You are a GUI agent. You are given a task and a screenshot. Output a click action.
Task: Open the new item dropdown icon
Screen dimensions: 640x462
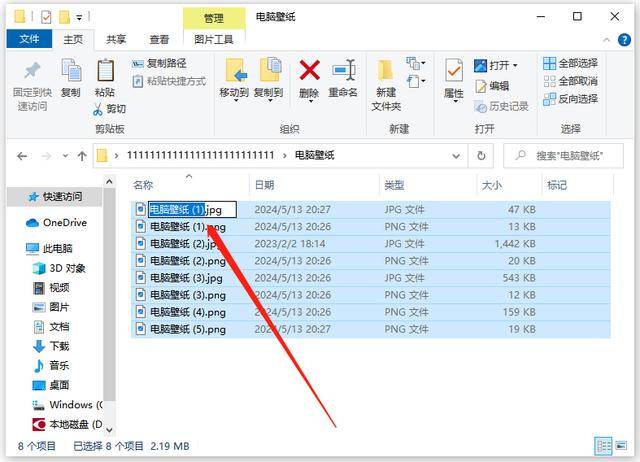(416, 63)
